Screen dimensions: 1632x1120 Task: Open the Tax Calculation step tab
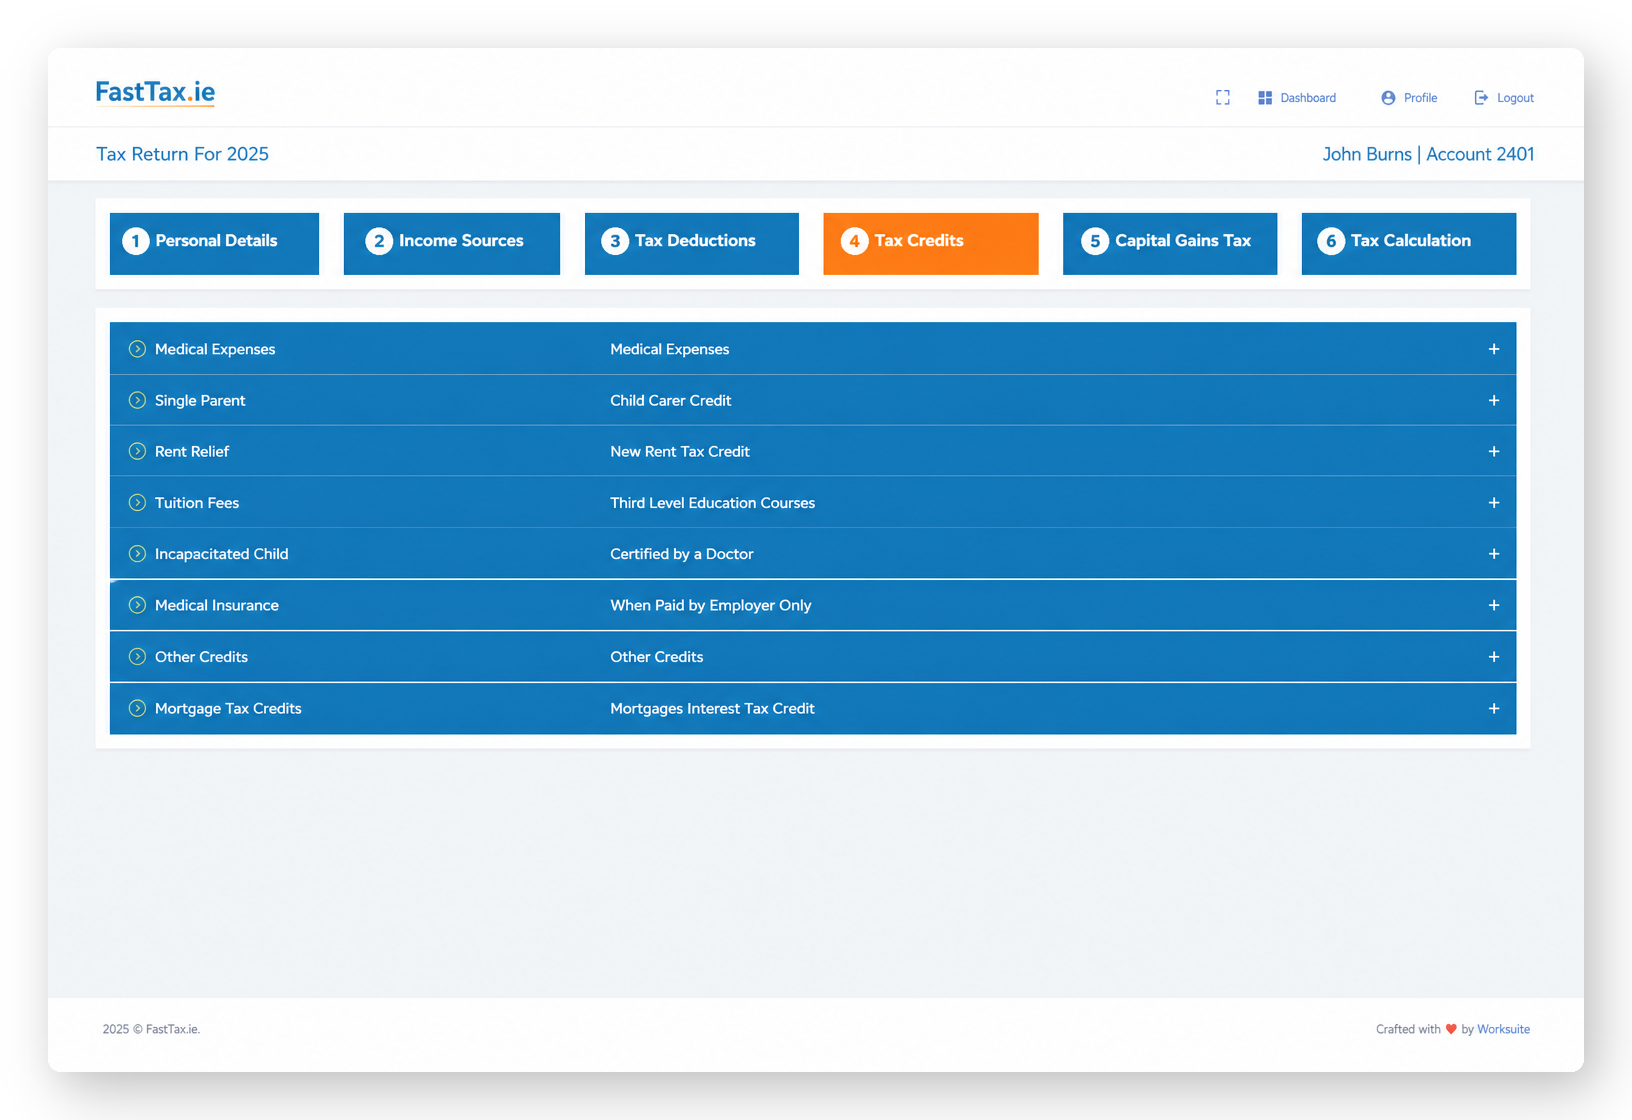pos(1409,243)
